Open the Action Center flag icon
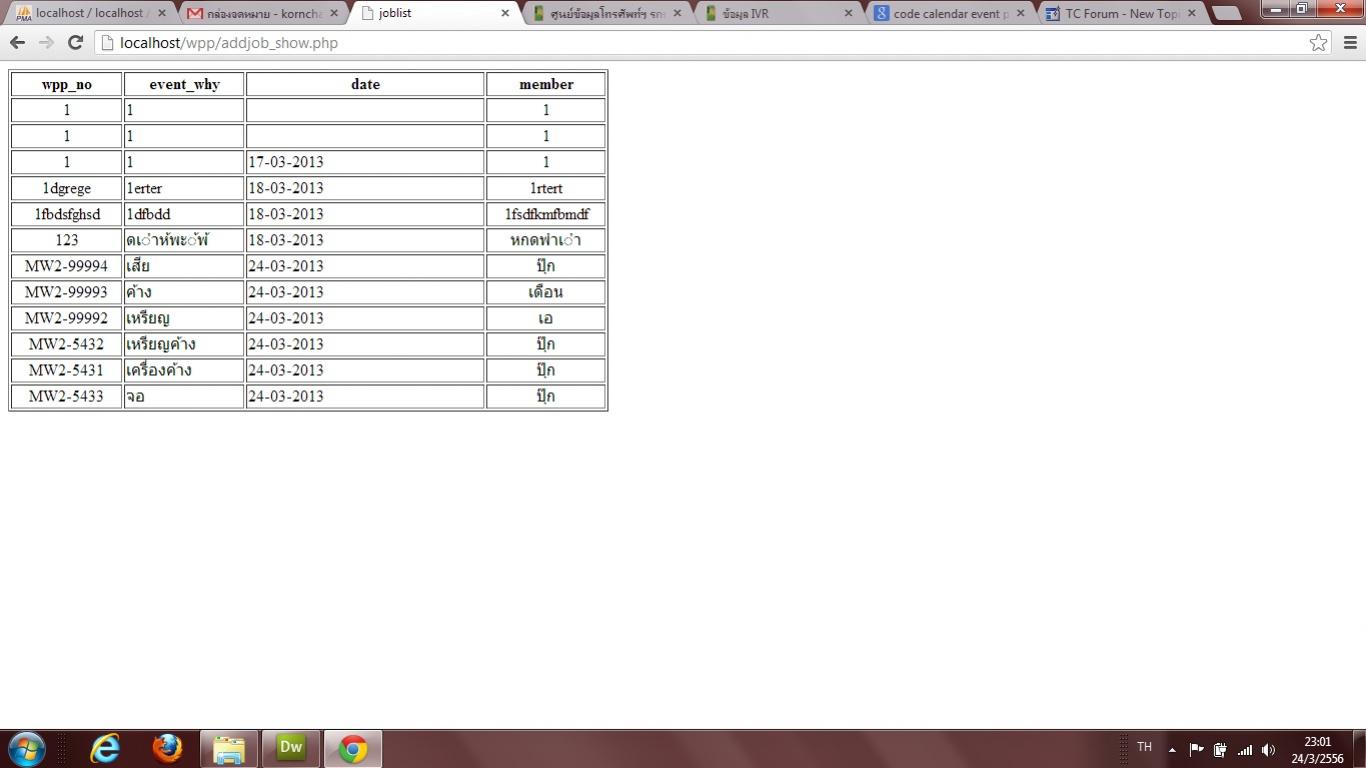 1196,750
